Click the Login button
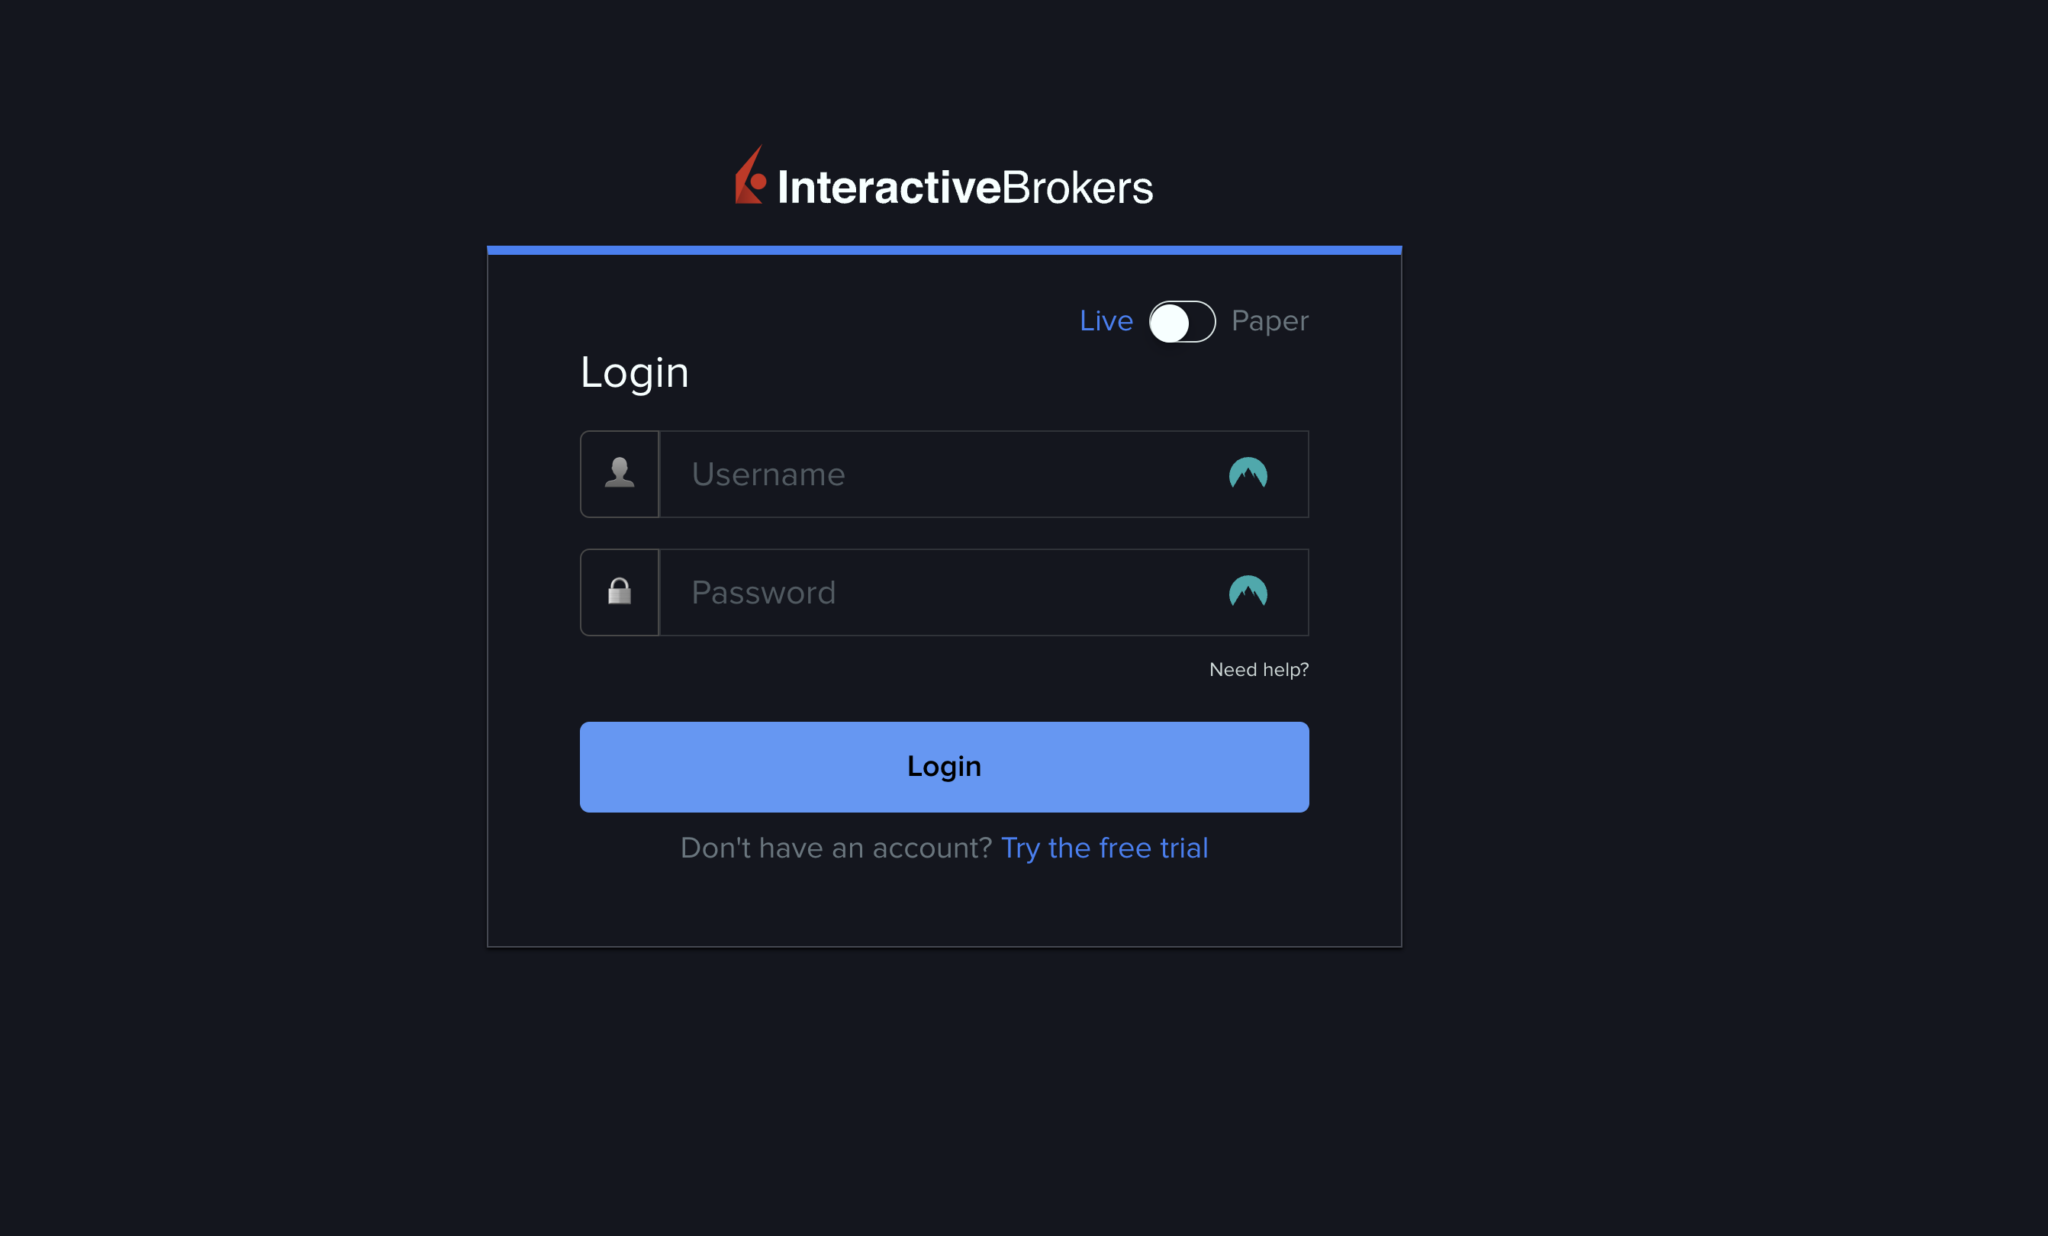2048x1236 pixels. [944, 766]
